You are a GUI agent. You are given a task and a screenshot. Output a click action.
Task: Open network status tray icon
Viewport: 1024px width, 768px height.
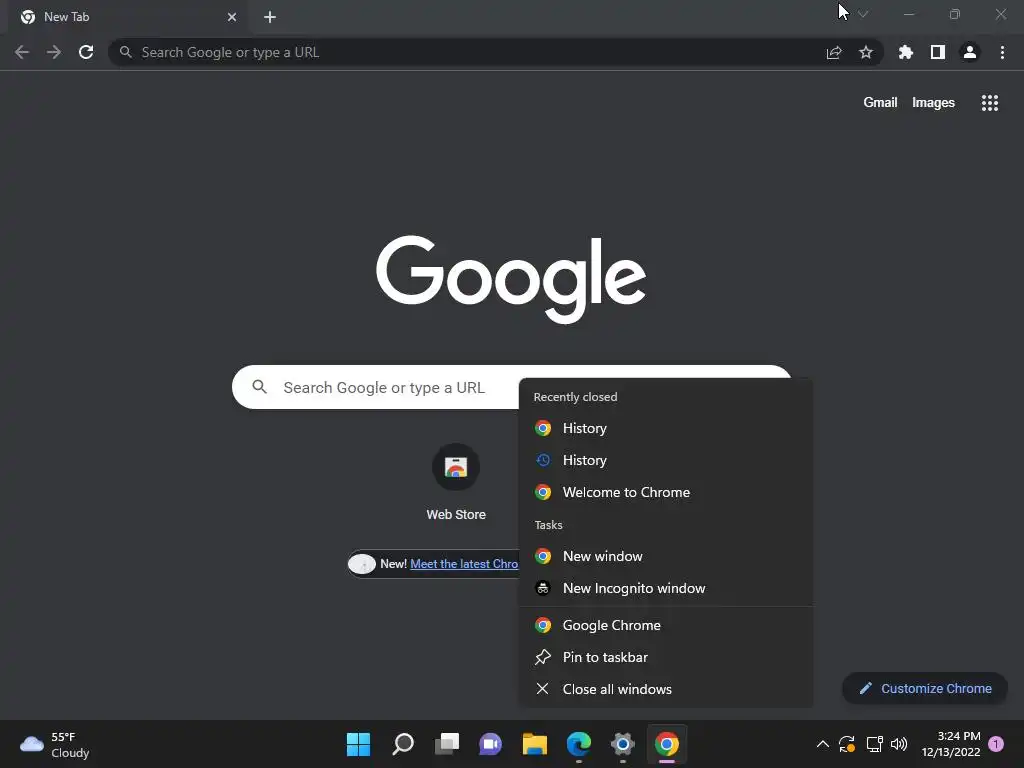tap(874, 744)
